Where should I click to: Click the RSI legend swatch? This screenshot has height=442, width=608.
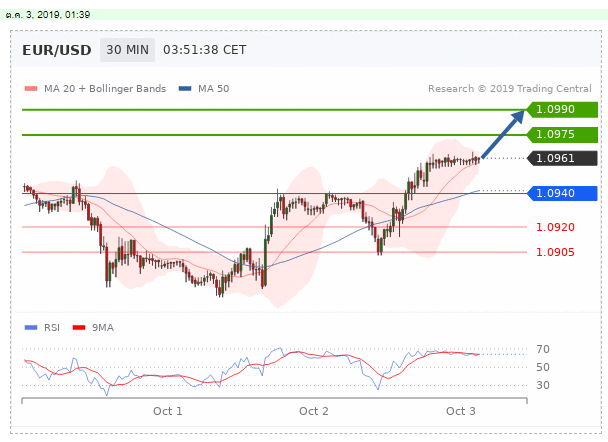[31, 328]
